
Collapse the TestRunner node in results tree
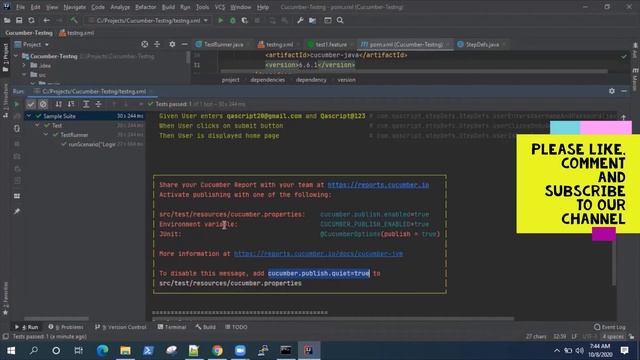coord(46,135)
